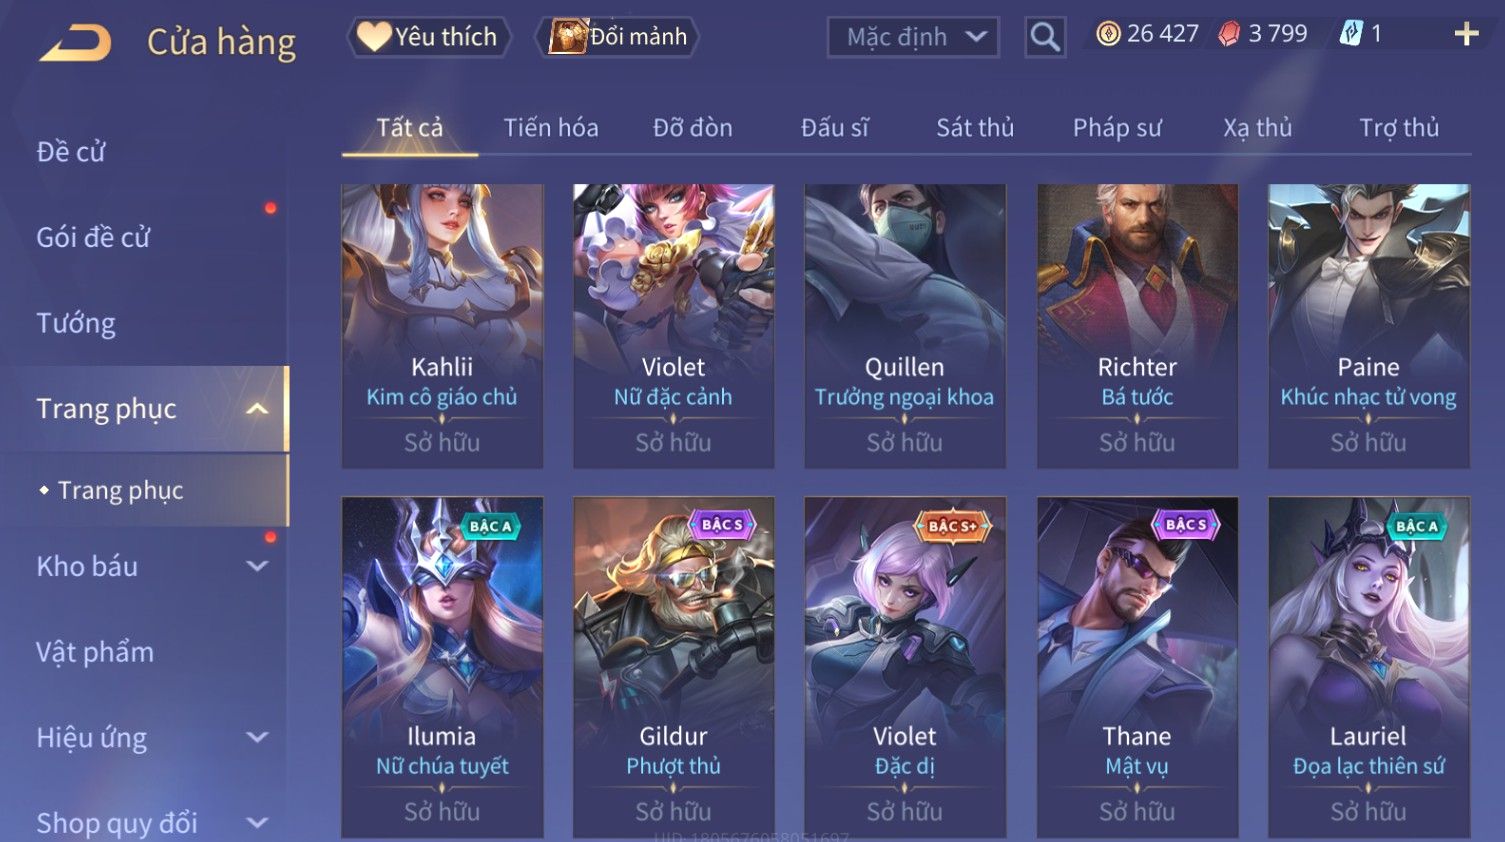Switch to the Tiến hóa tab

click(x=551, y=128)
